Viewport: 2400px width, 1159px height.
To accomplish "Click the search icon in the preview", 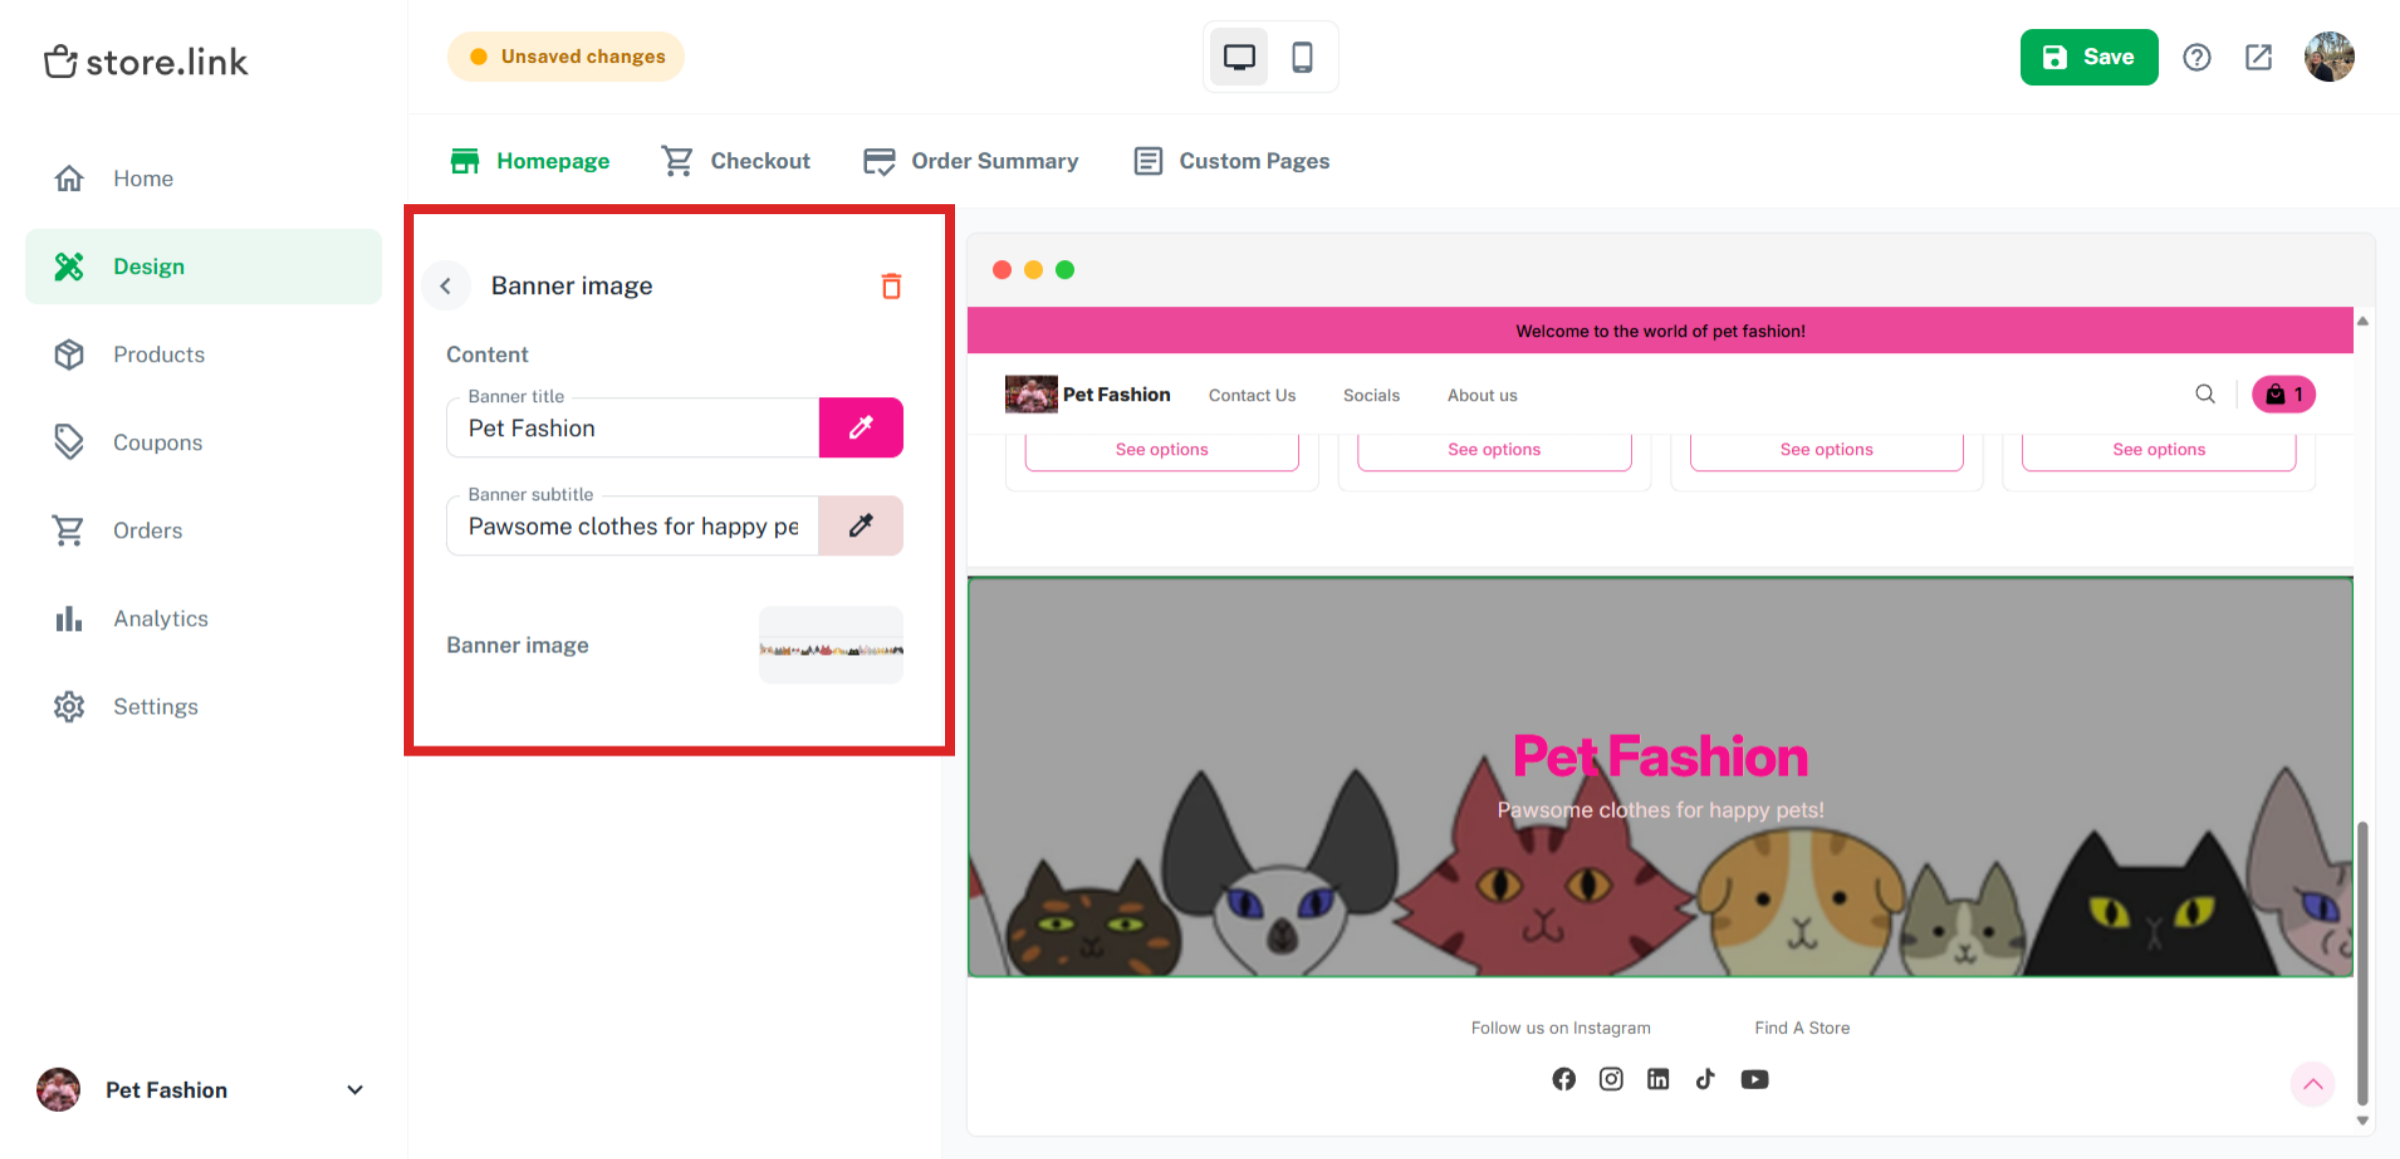I will tap(2205, 394).
